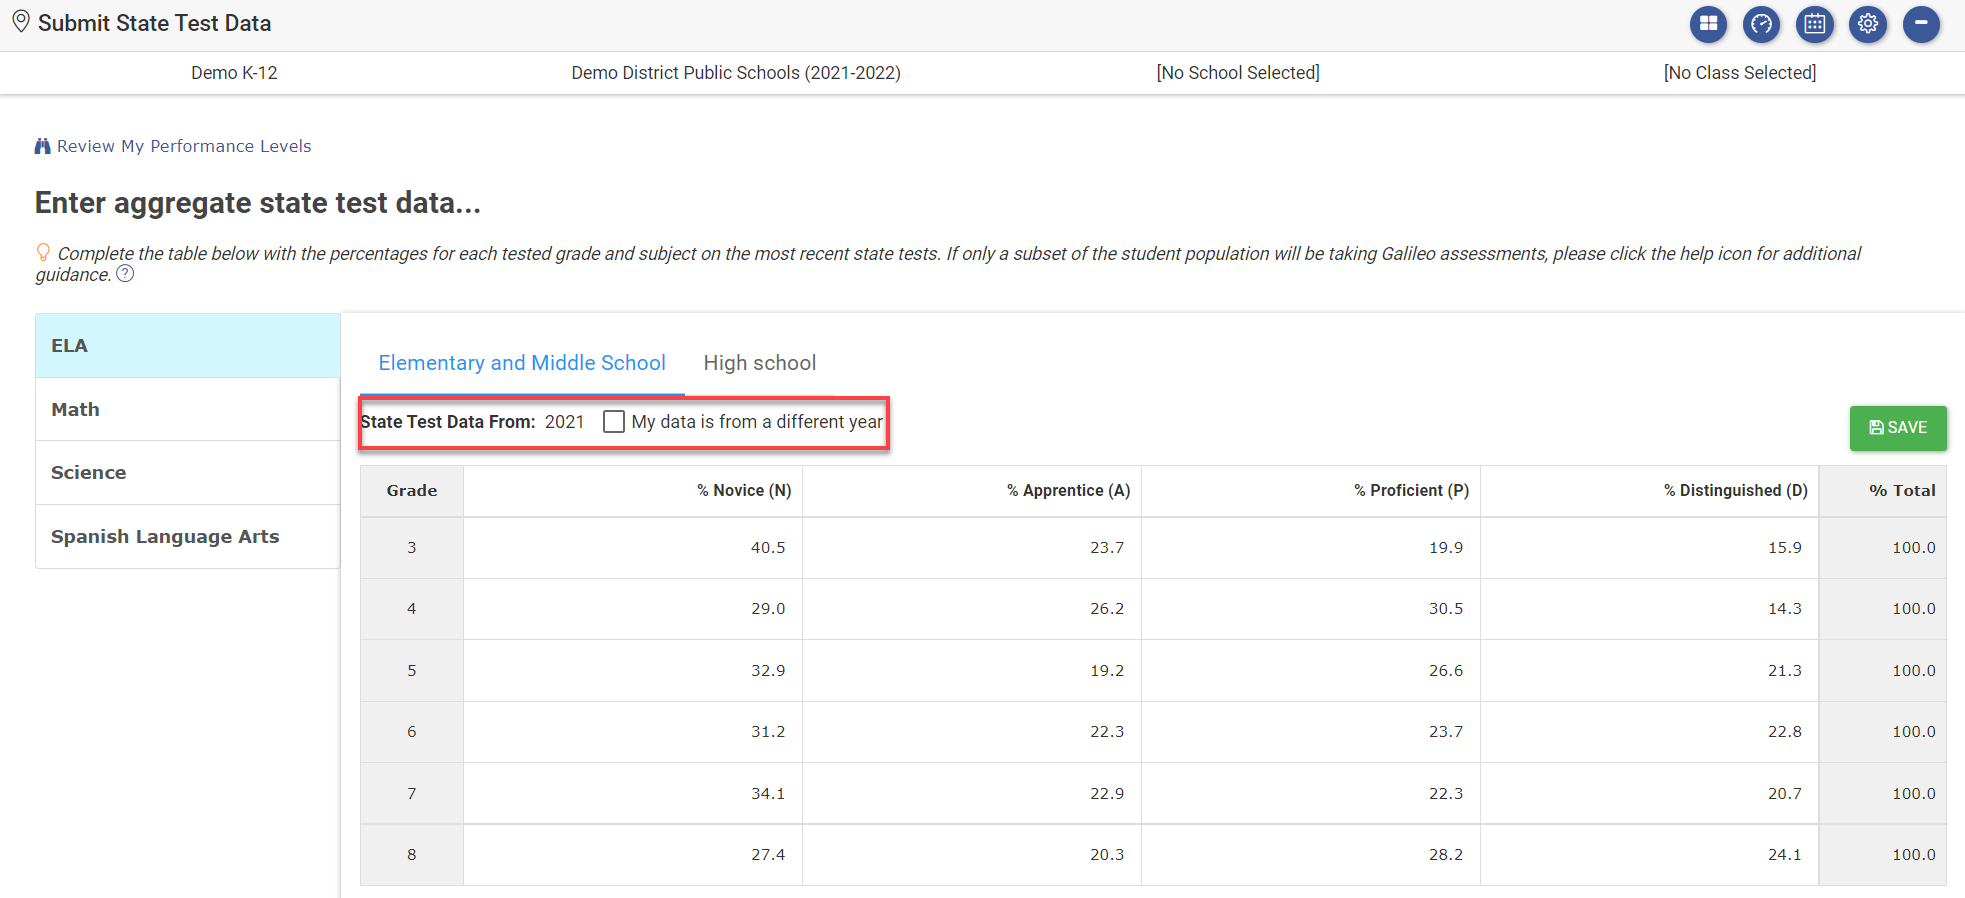Open Review My Performance Levels link

pyautogui.click(x=184, y=146)
